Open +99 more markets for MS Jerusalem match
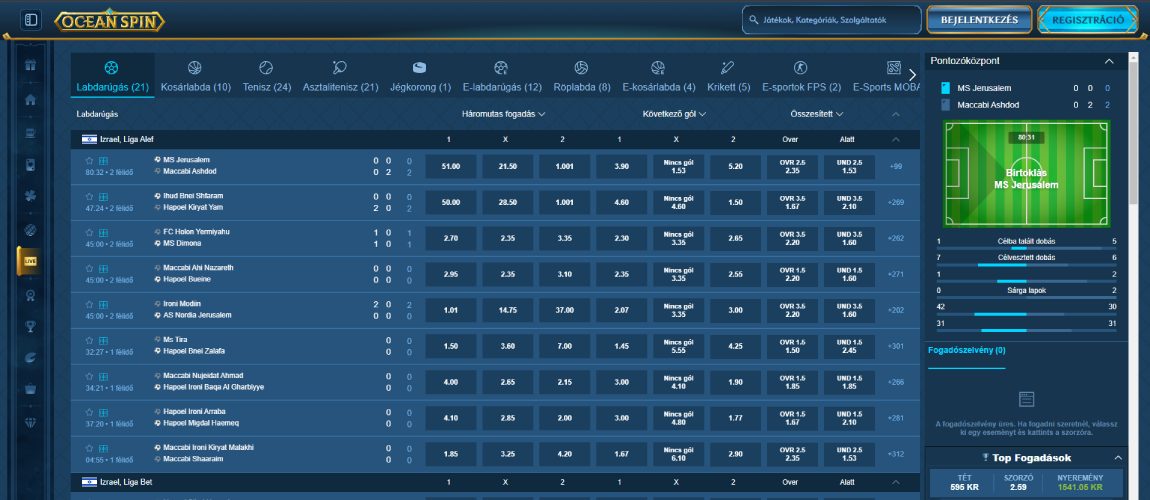1150x500 pixels. [x=896, y=167]
